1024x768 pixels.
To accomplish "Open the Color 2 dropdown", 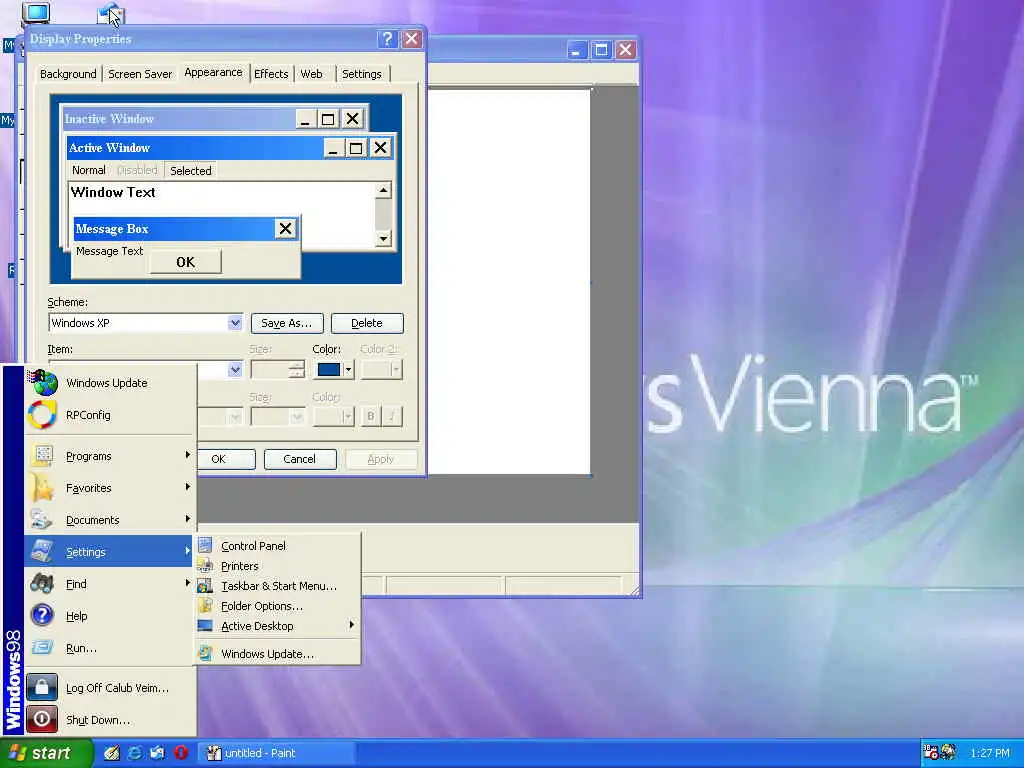I will tap(381, 370).
